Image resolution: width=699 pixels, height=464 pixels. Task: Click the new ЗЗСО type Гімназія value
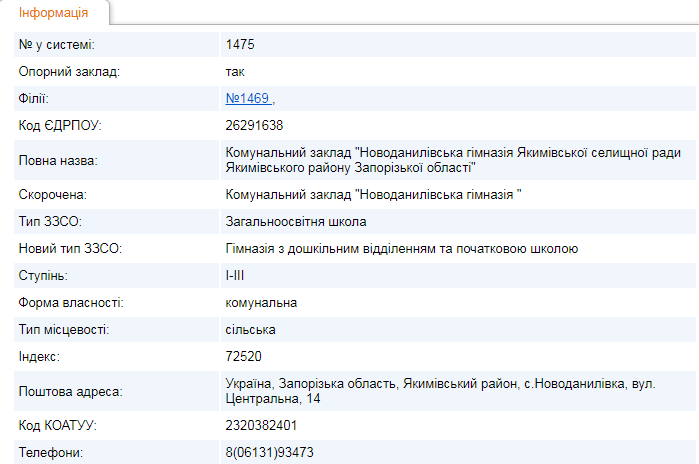click(x=402, y=248)
